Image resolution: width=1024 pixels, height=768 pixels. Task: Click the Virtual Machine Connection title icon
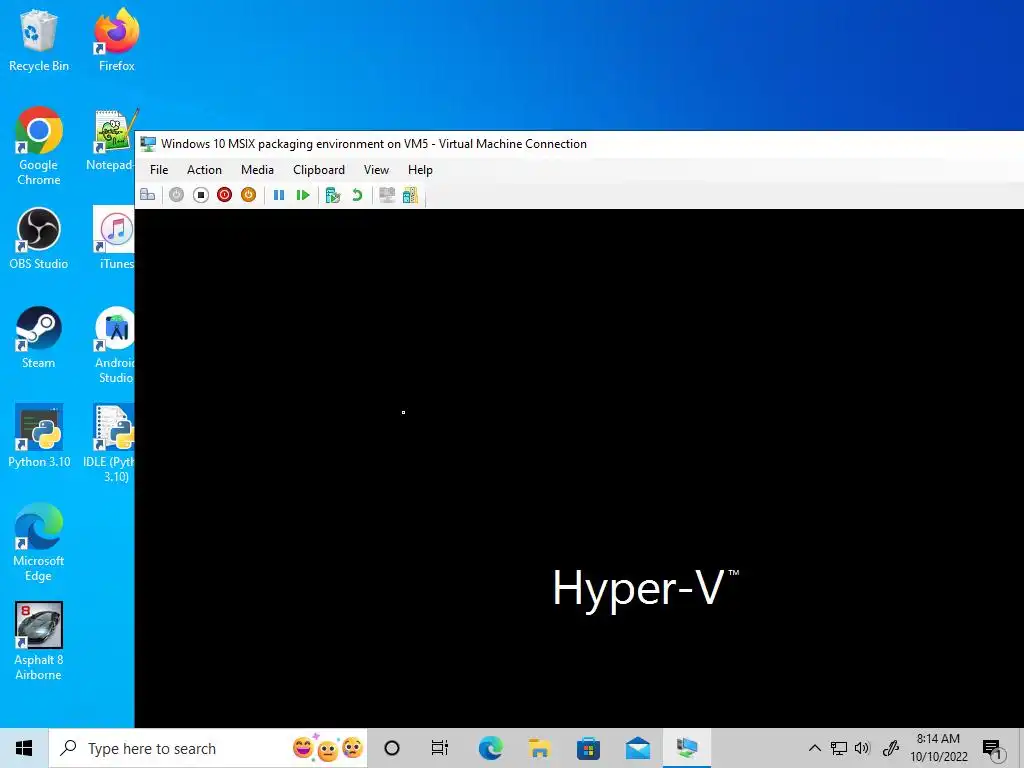point(148,144)
